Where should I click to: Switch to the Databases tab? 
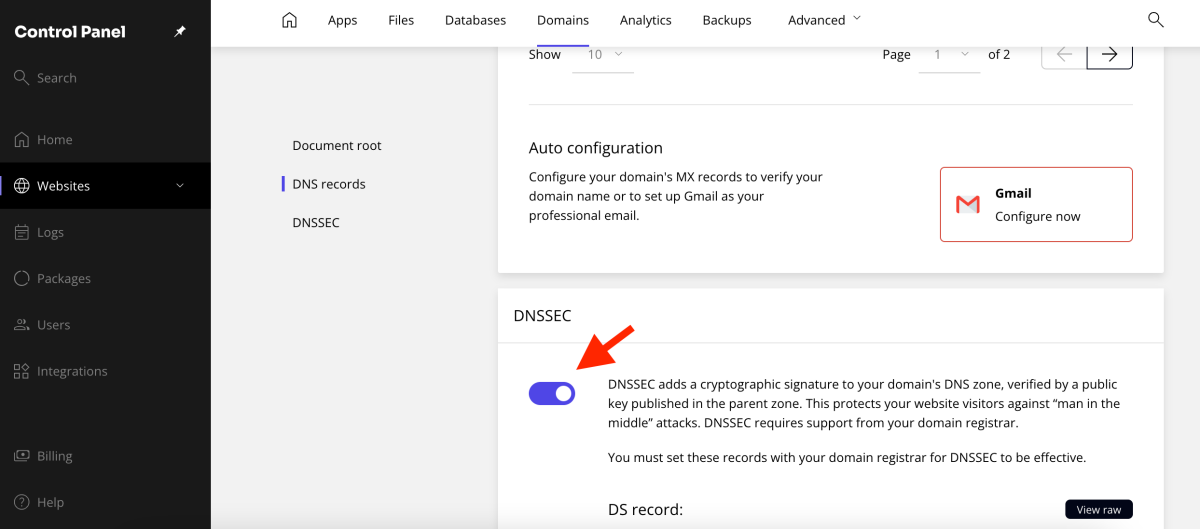tap(475, 20)
